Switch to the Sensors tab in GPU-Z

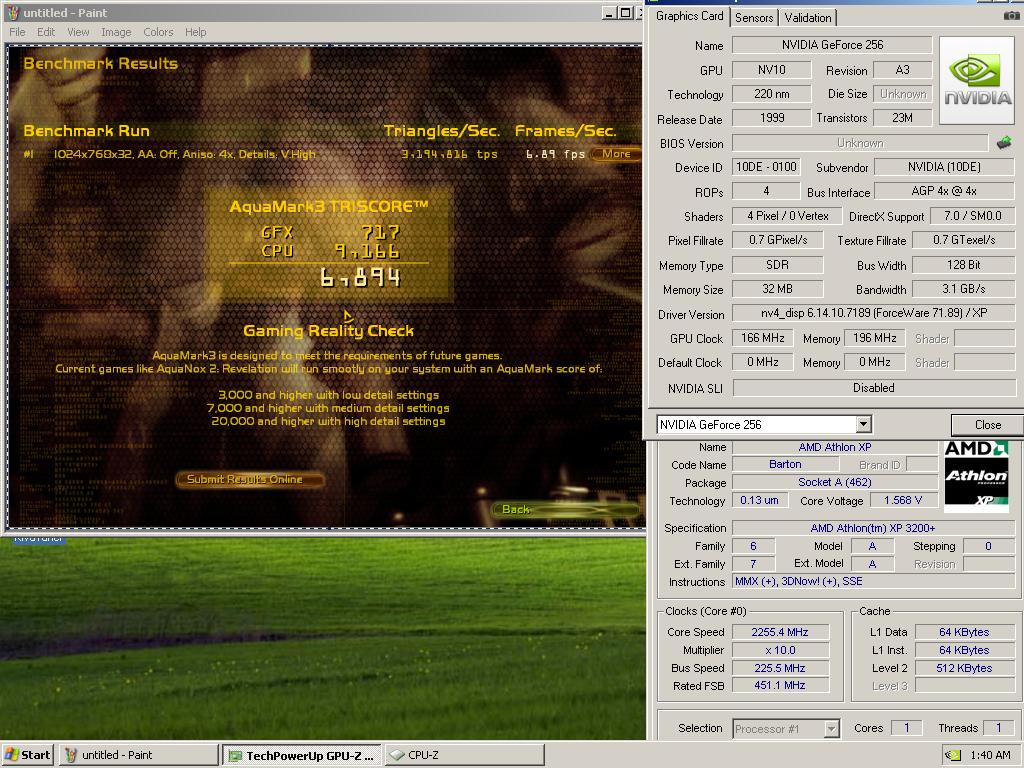(754, 18)
